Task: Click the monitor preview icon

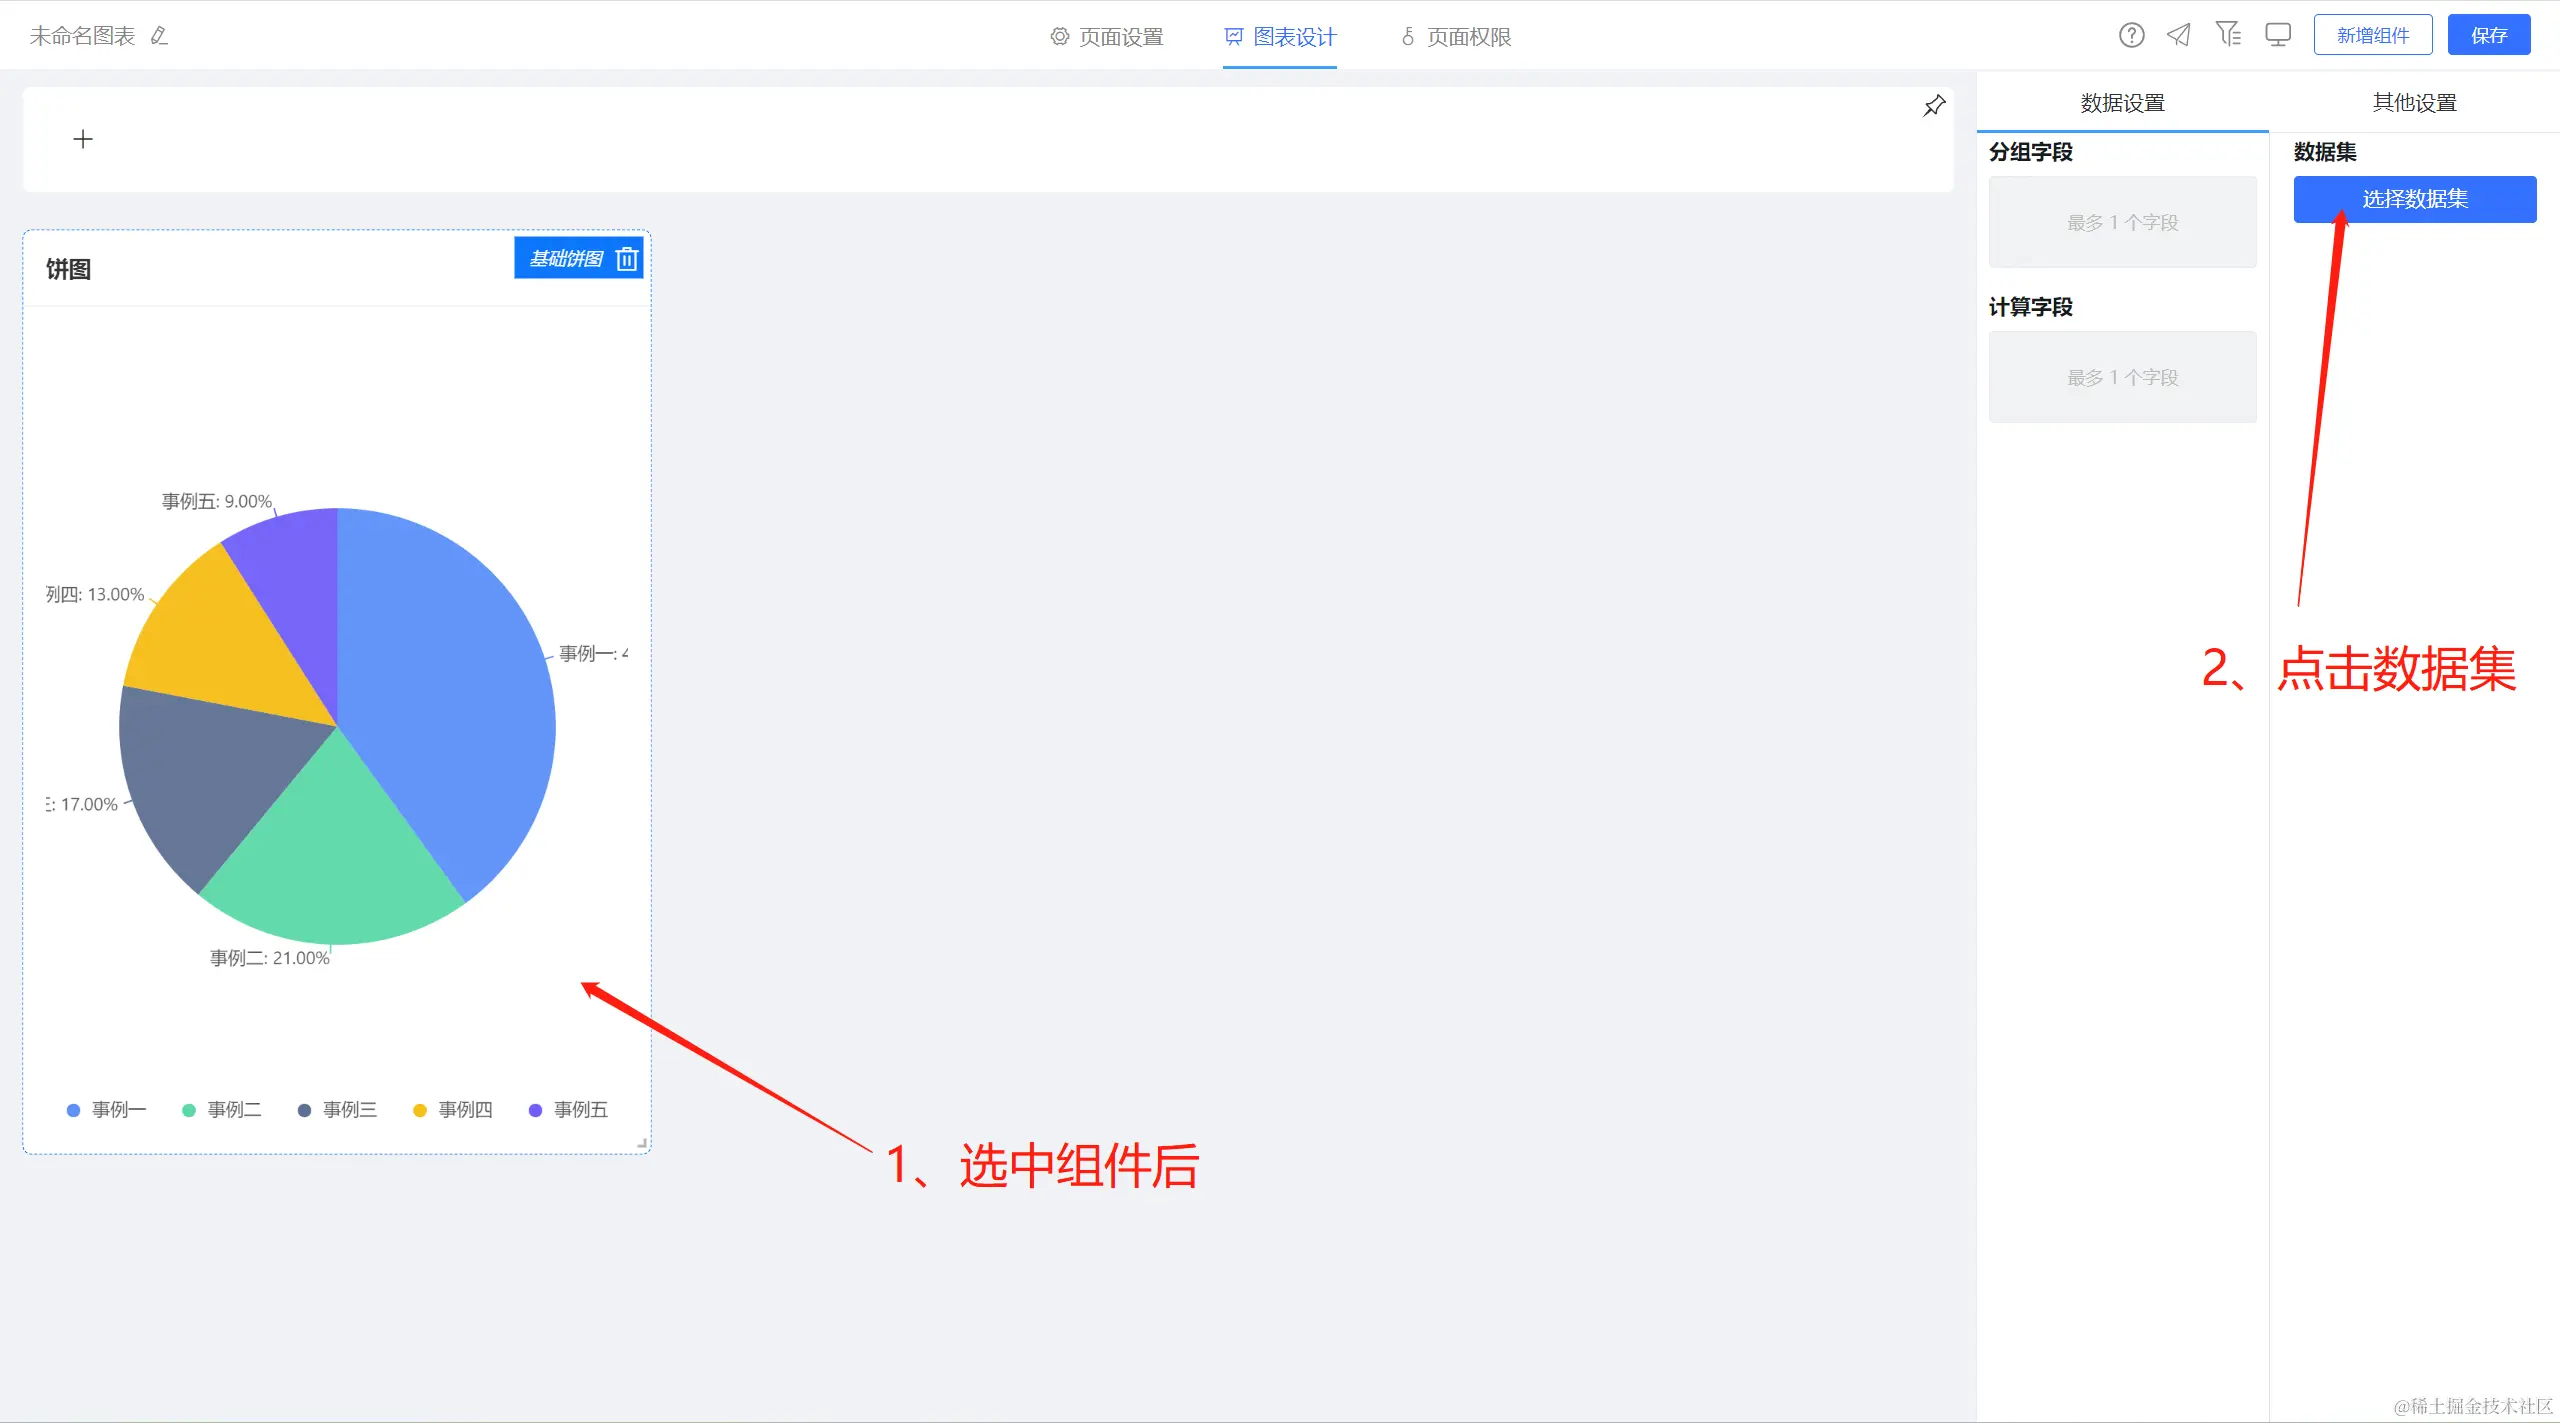Action: tap(2278, 36)
